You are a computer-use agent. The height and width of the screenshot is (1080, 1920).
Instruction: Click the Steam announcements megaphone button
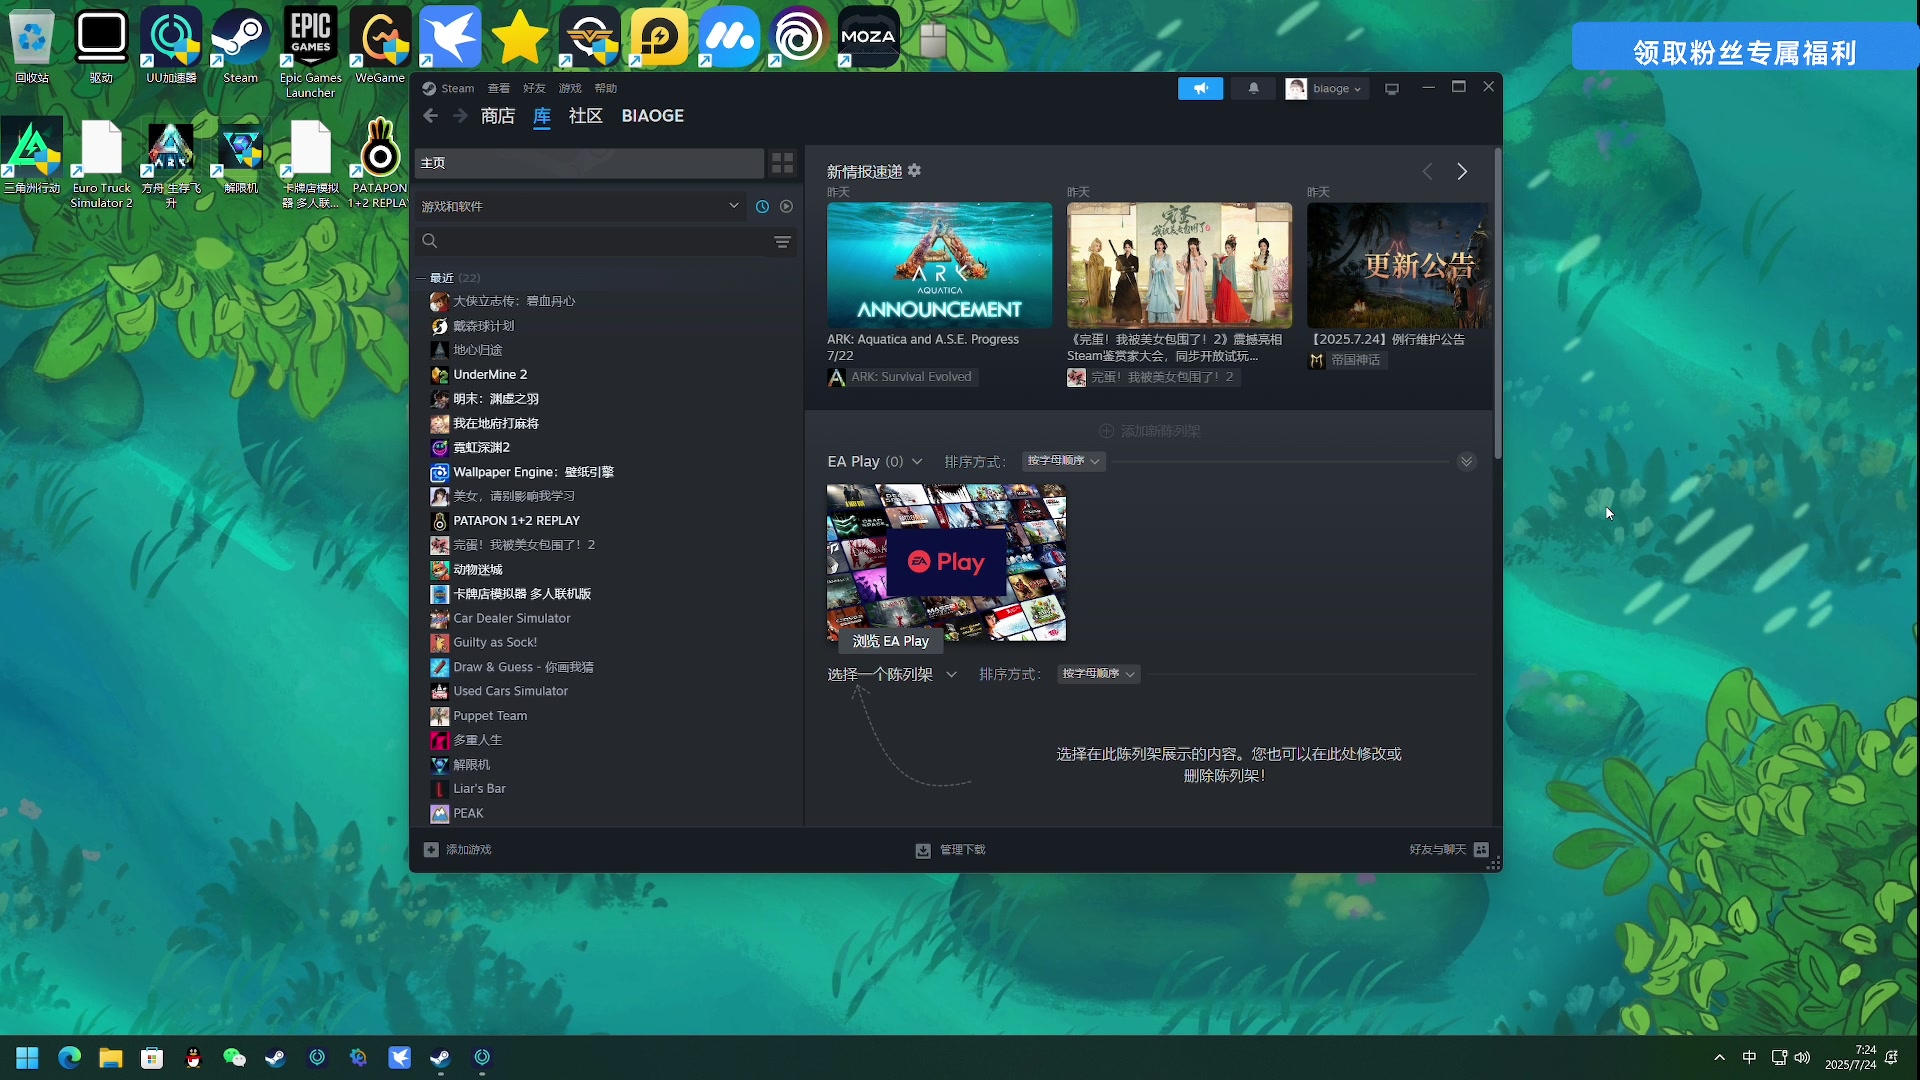[x=1200, y=88]
